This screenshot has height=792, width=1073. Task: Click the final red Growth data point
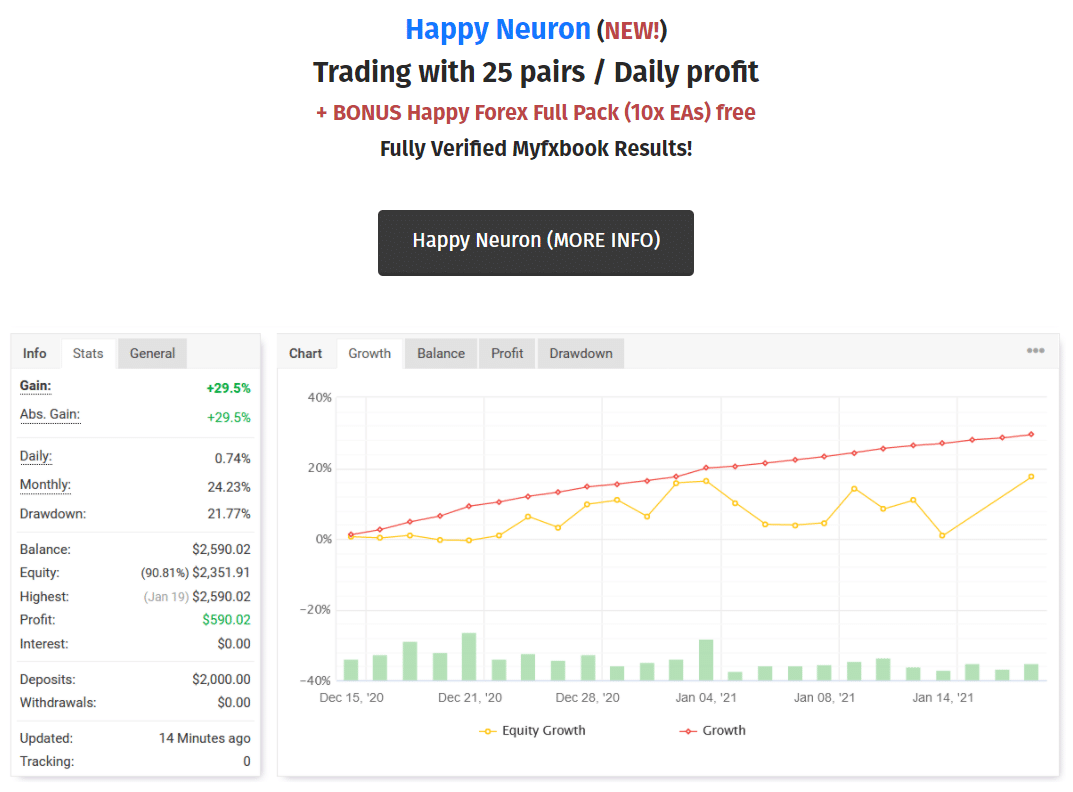1031,435
